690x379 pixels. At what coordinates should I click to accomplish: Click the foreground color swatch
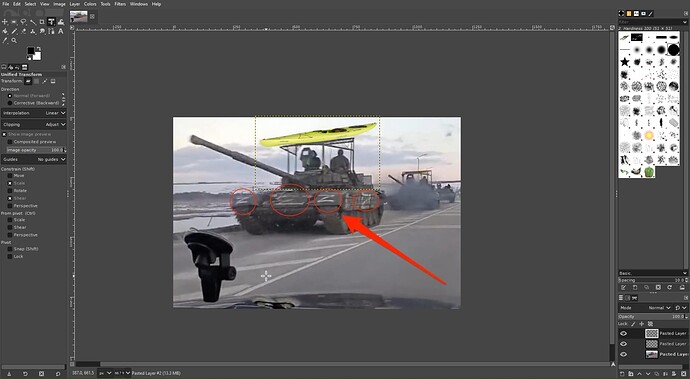click(31, 51)
